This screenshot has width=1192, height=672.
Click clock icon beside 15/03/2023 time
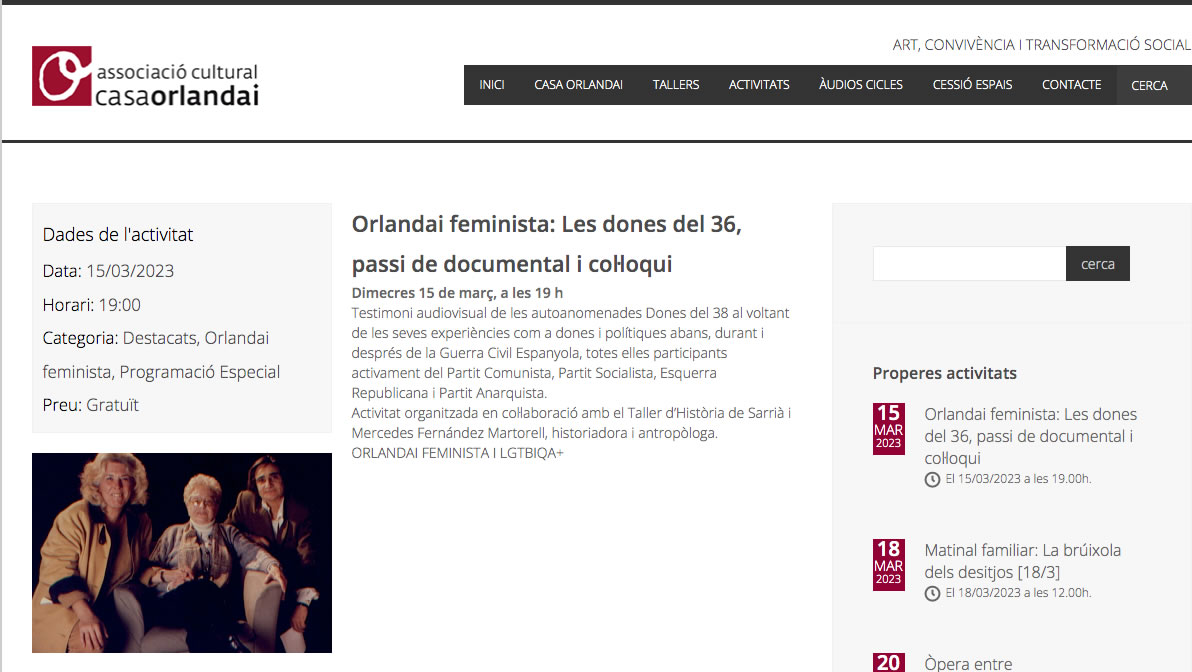tap(933, 479)
